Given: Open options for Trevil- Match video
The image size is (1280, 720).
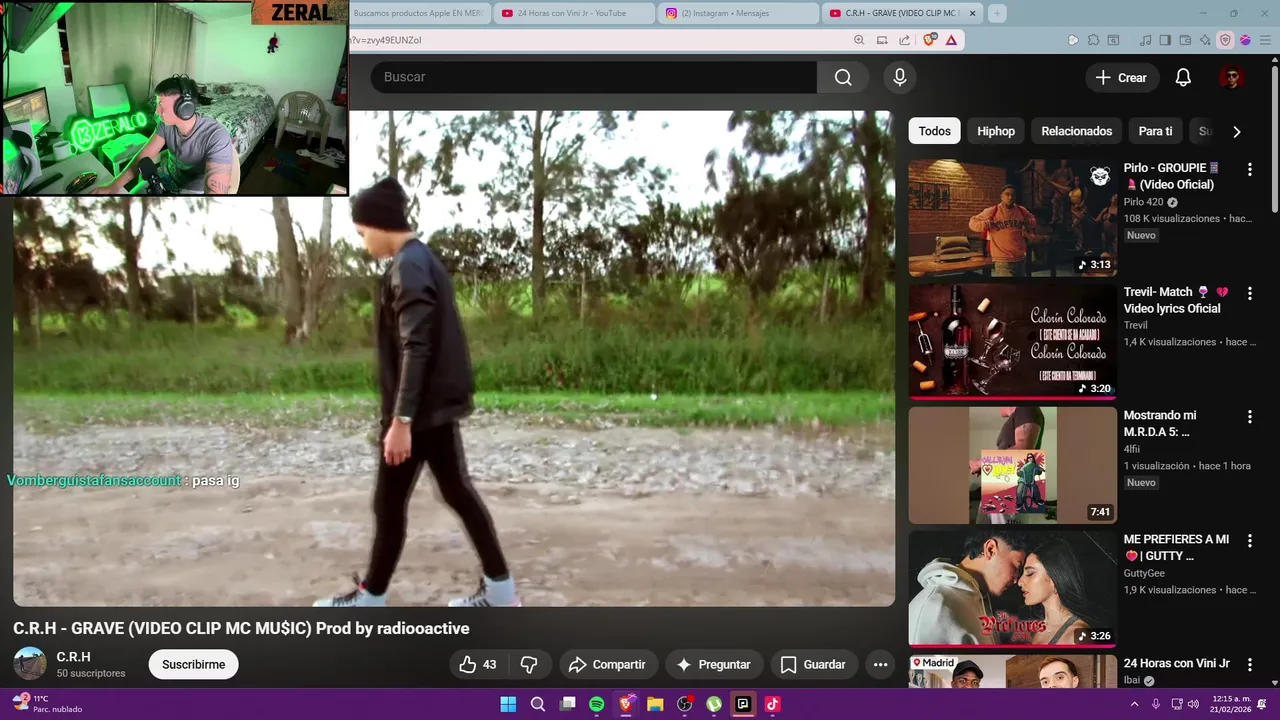Looking at the screenshot, I should coord(1249,293).
